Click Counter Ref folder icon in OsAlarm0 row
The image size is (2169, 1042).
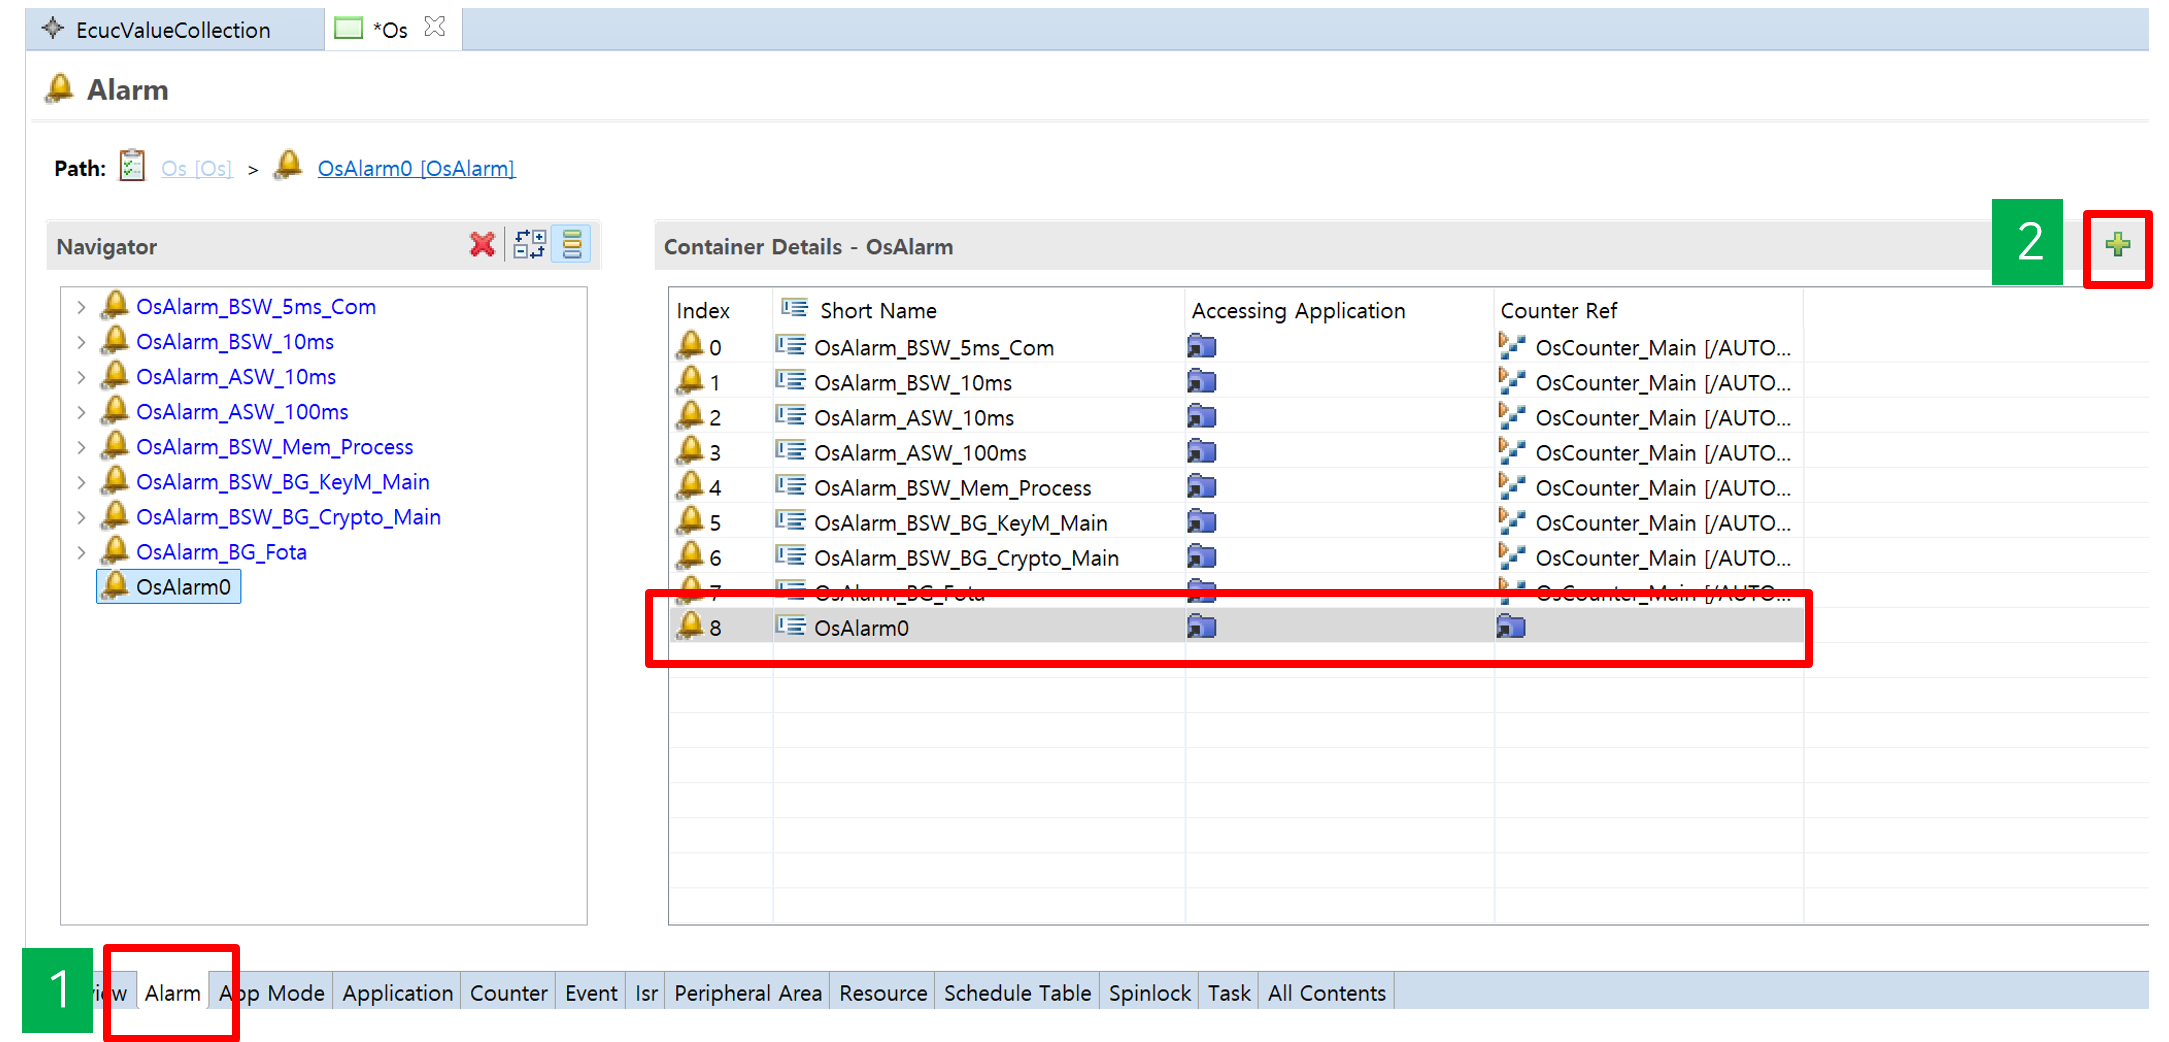[x=1510, y=627]
